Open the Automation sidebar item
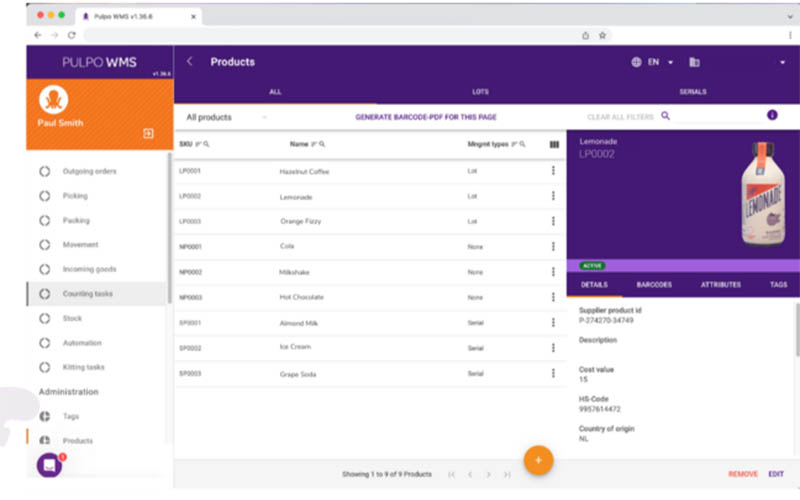 [x=82, y=343]
